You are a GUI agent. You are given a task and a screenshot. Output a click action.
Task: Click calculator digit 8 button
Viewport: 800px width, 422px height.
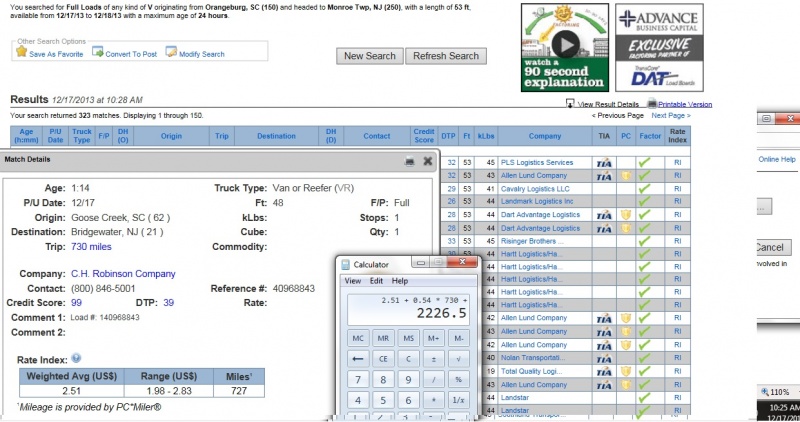coord(383,380)
